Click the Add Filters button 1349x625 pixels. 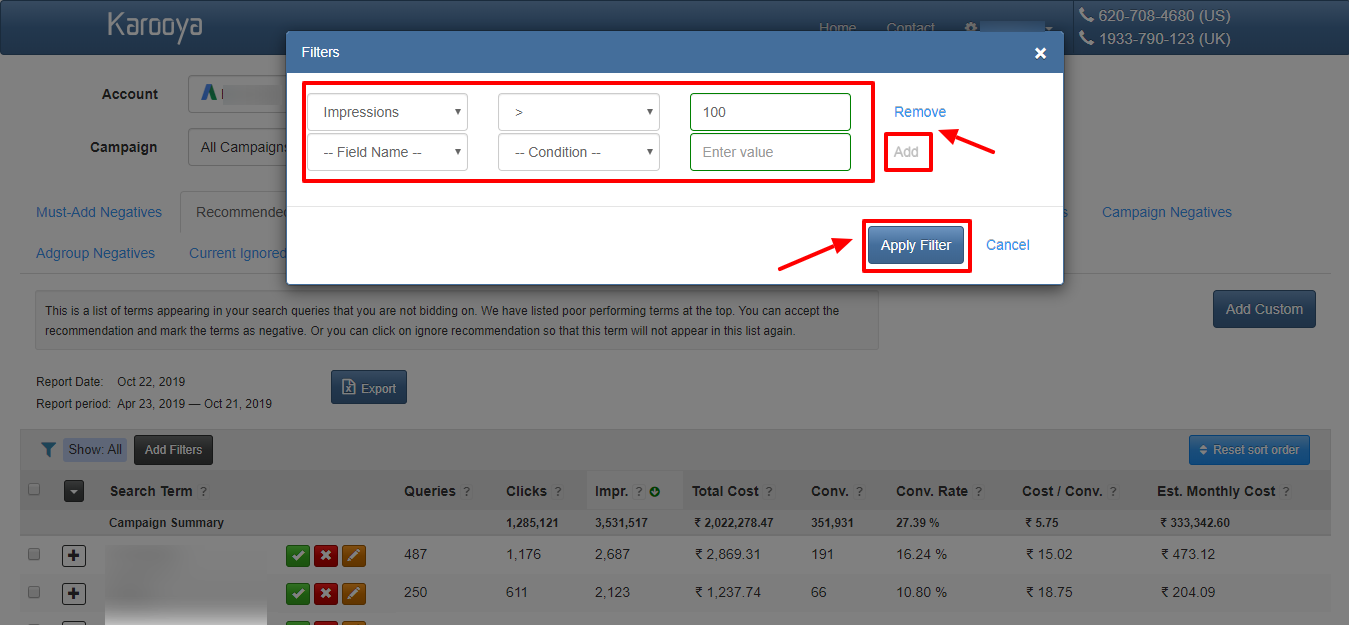pos(173,450)
